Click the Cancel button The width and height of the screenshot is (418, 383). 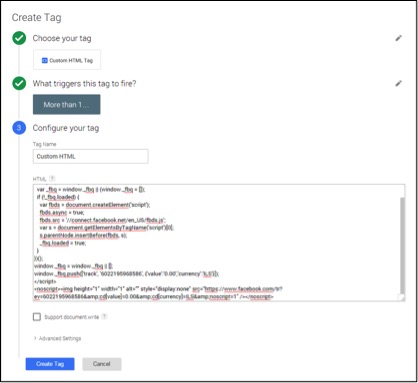[x=102, y=364]
